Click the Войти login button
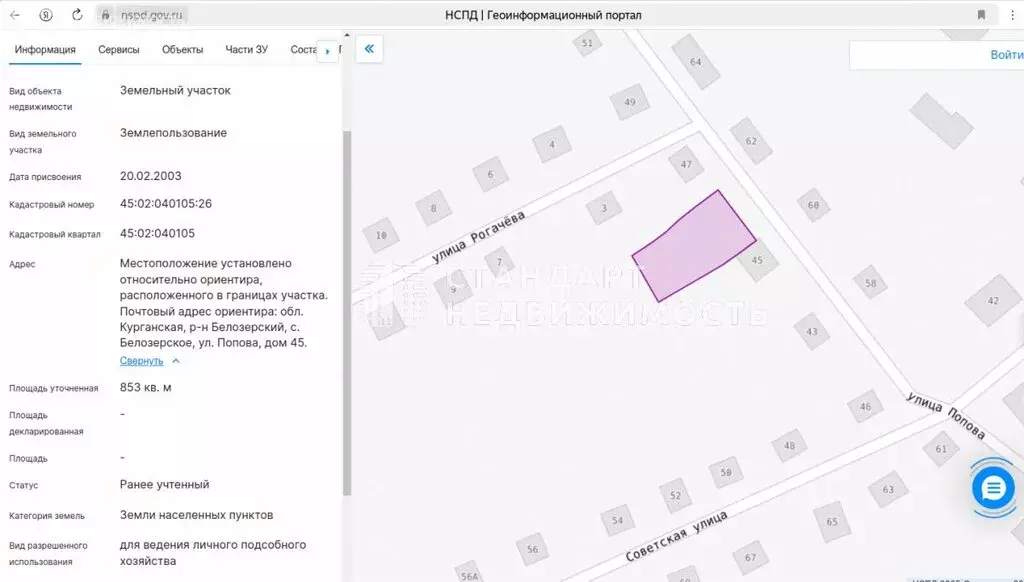This screenshot has height=582, width=1024. point(1006,55)
